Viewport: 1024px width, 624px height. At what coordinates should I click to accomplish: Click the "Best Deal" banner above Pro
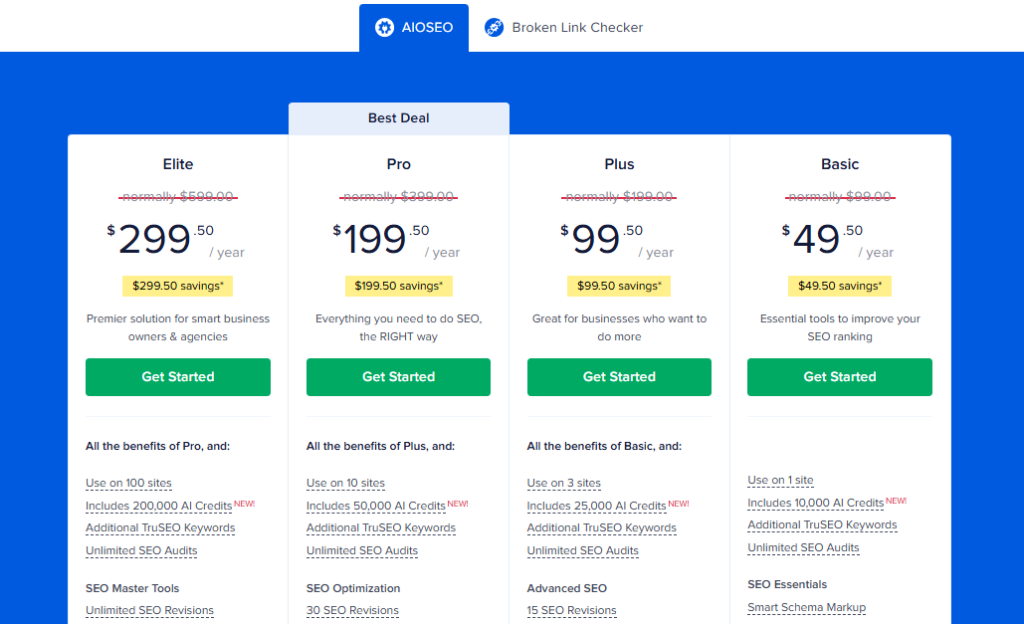click(398, 118)
